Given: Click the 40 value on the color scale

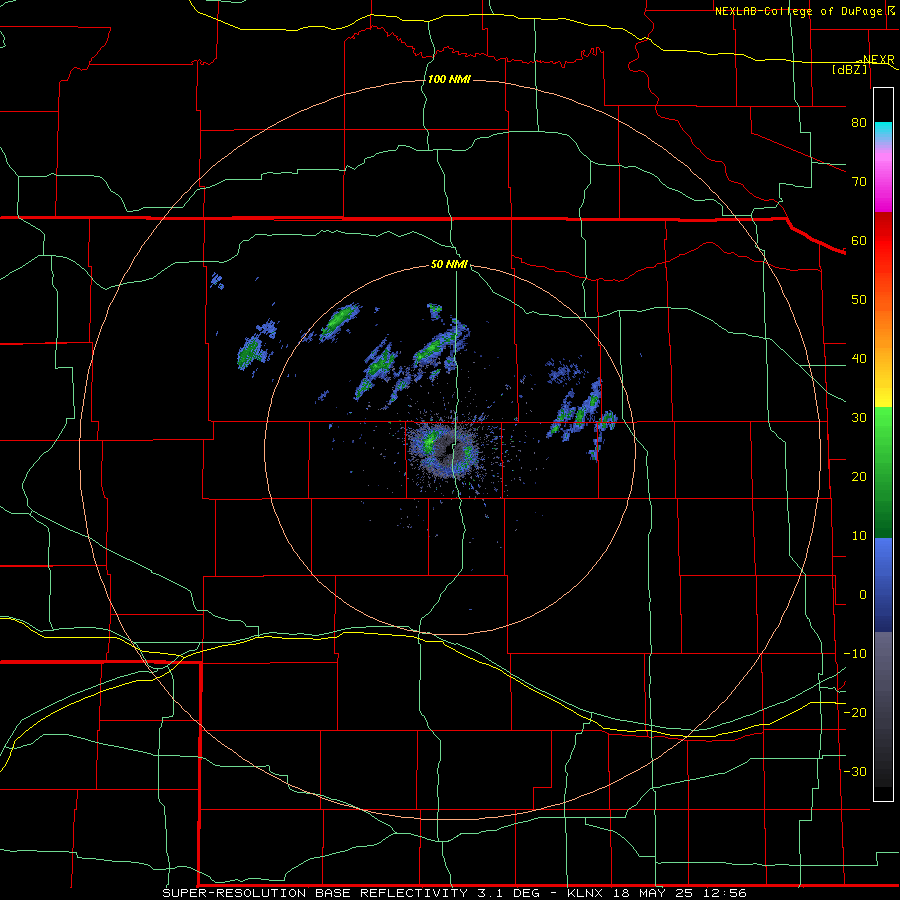Looking at the screenshot, I should (x=859, y=359).
